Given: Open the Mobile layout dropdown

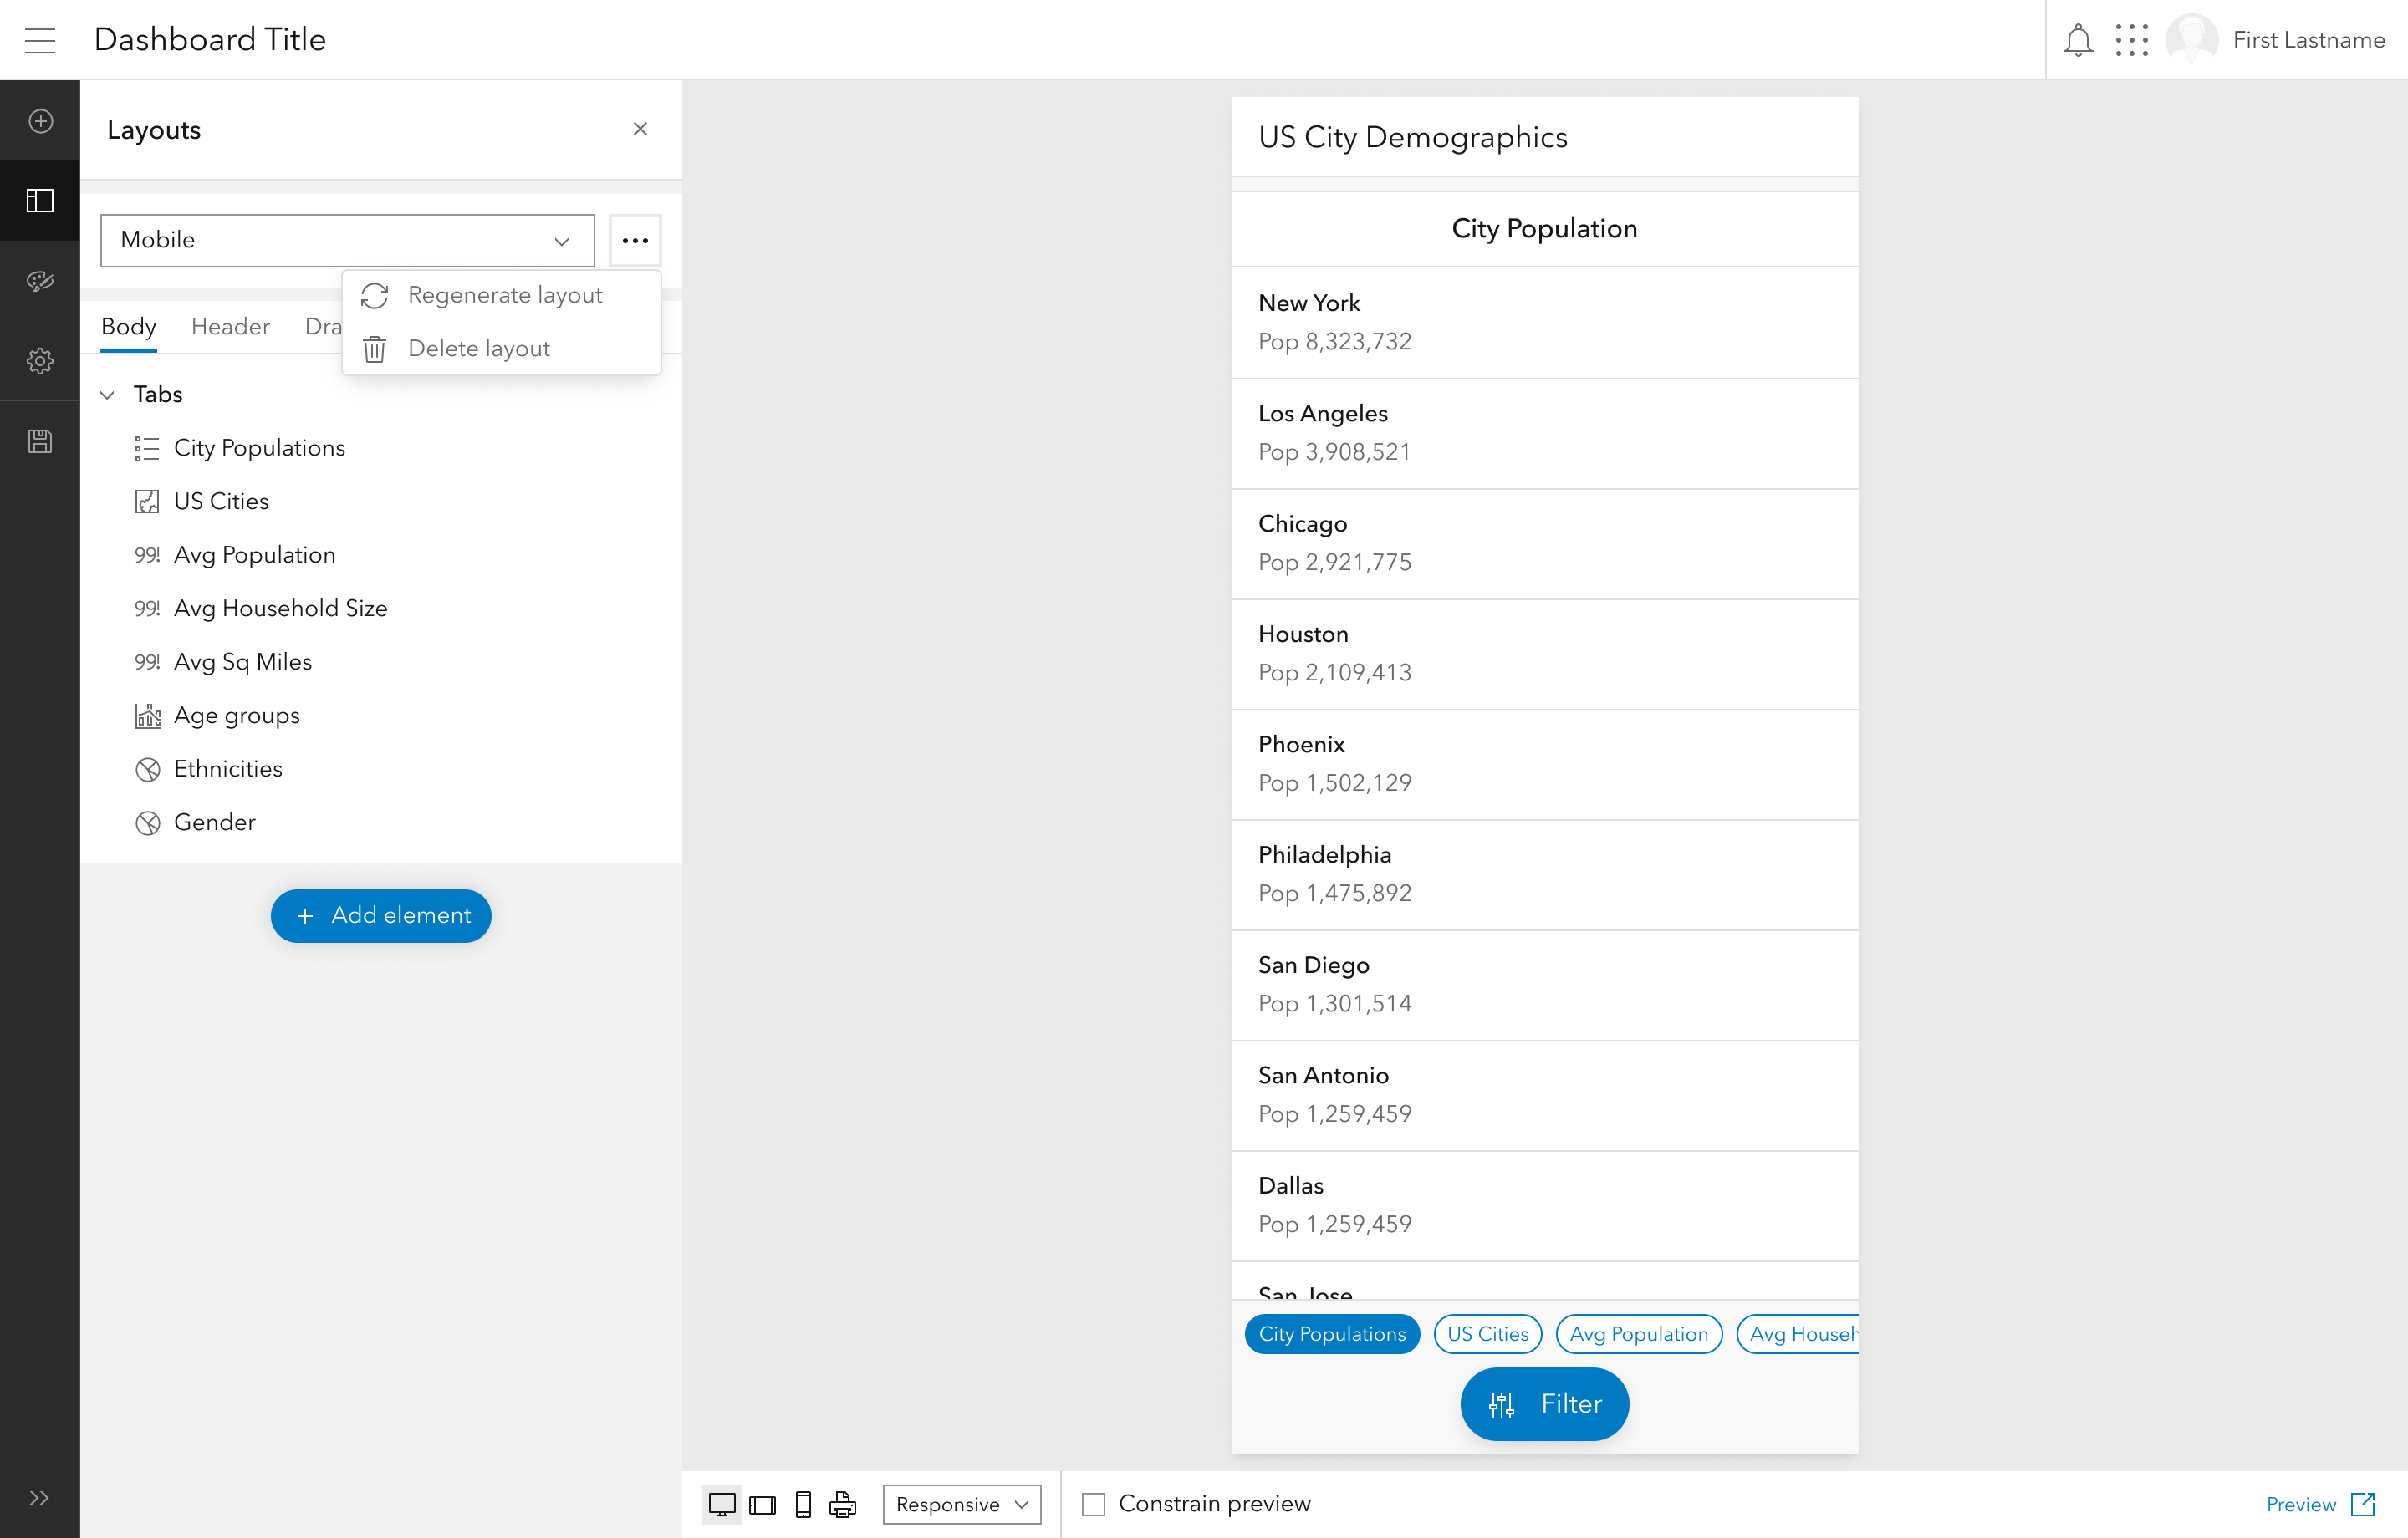Looking at the screenshot, I should [347, 240].
